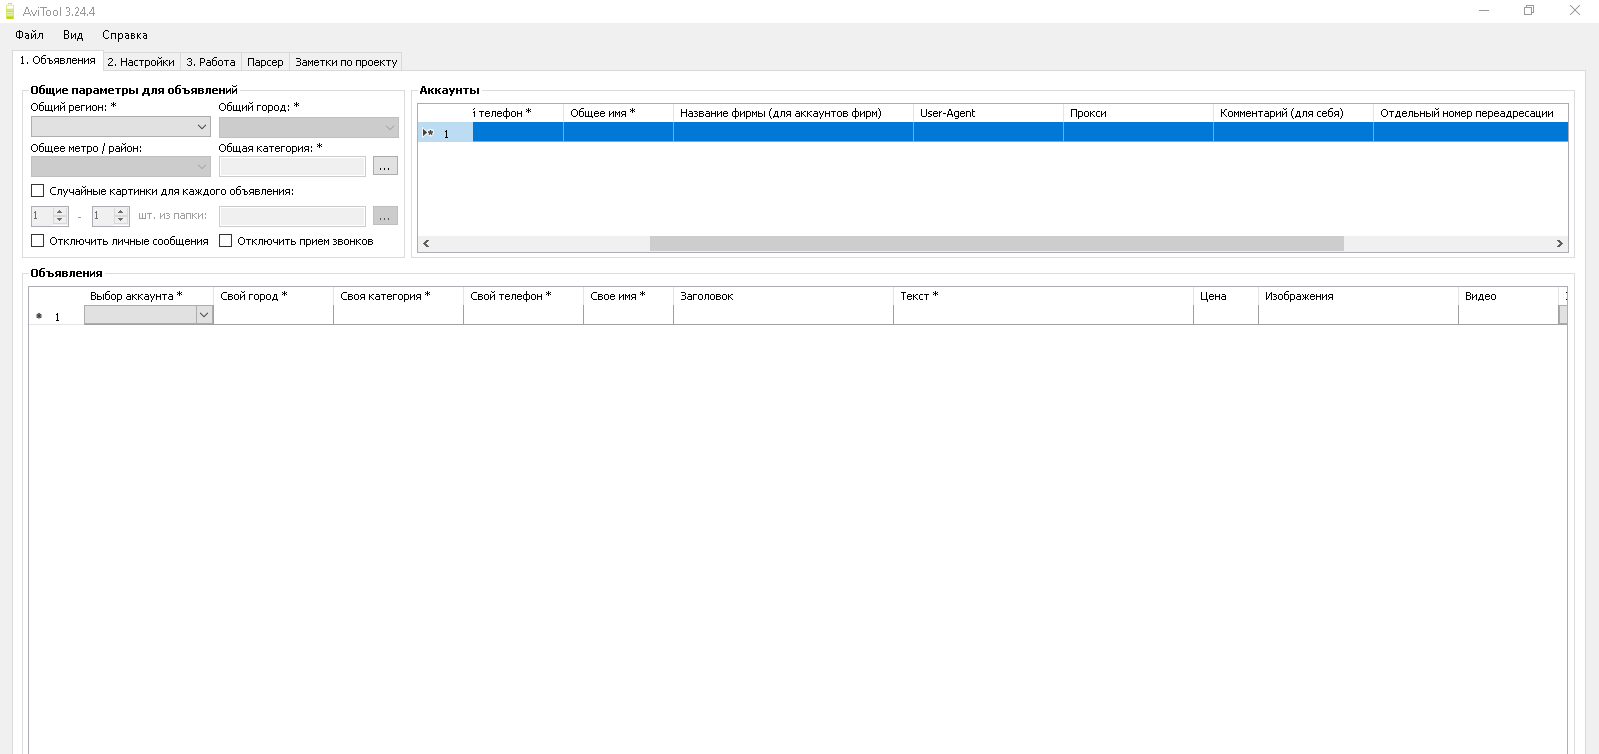Click the Комментарий (для себя) column header

pyautogui.click(x=1293, y=113)
